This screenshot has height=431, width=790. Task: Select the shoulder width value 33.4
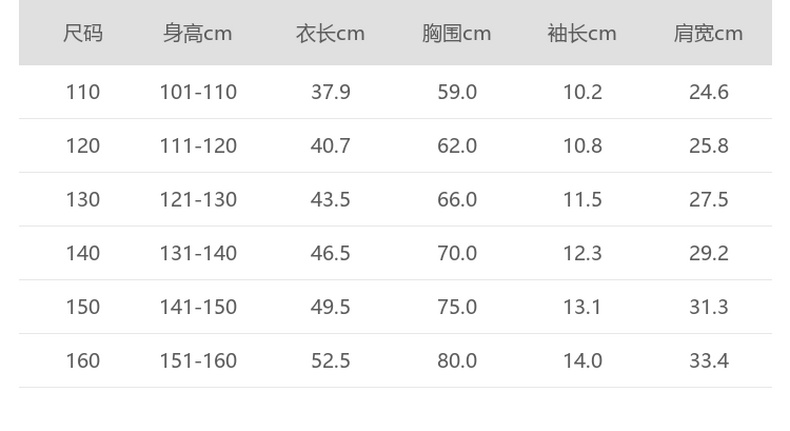point(708,360)
